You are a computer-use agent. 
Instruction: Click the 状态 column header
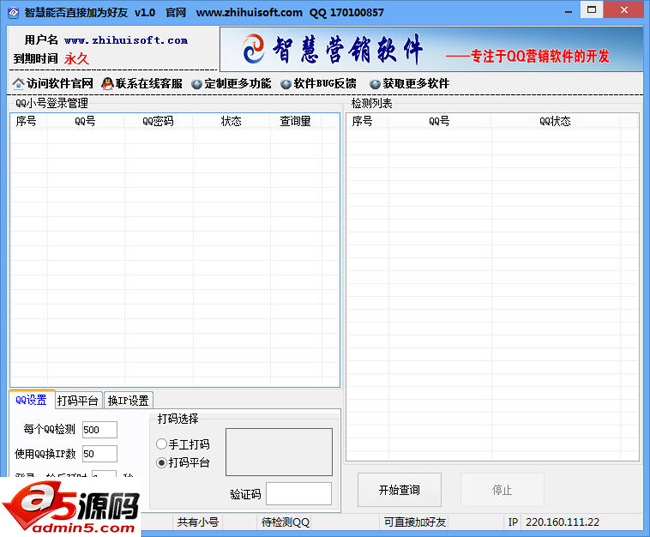231,121
